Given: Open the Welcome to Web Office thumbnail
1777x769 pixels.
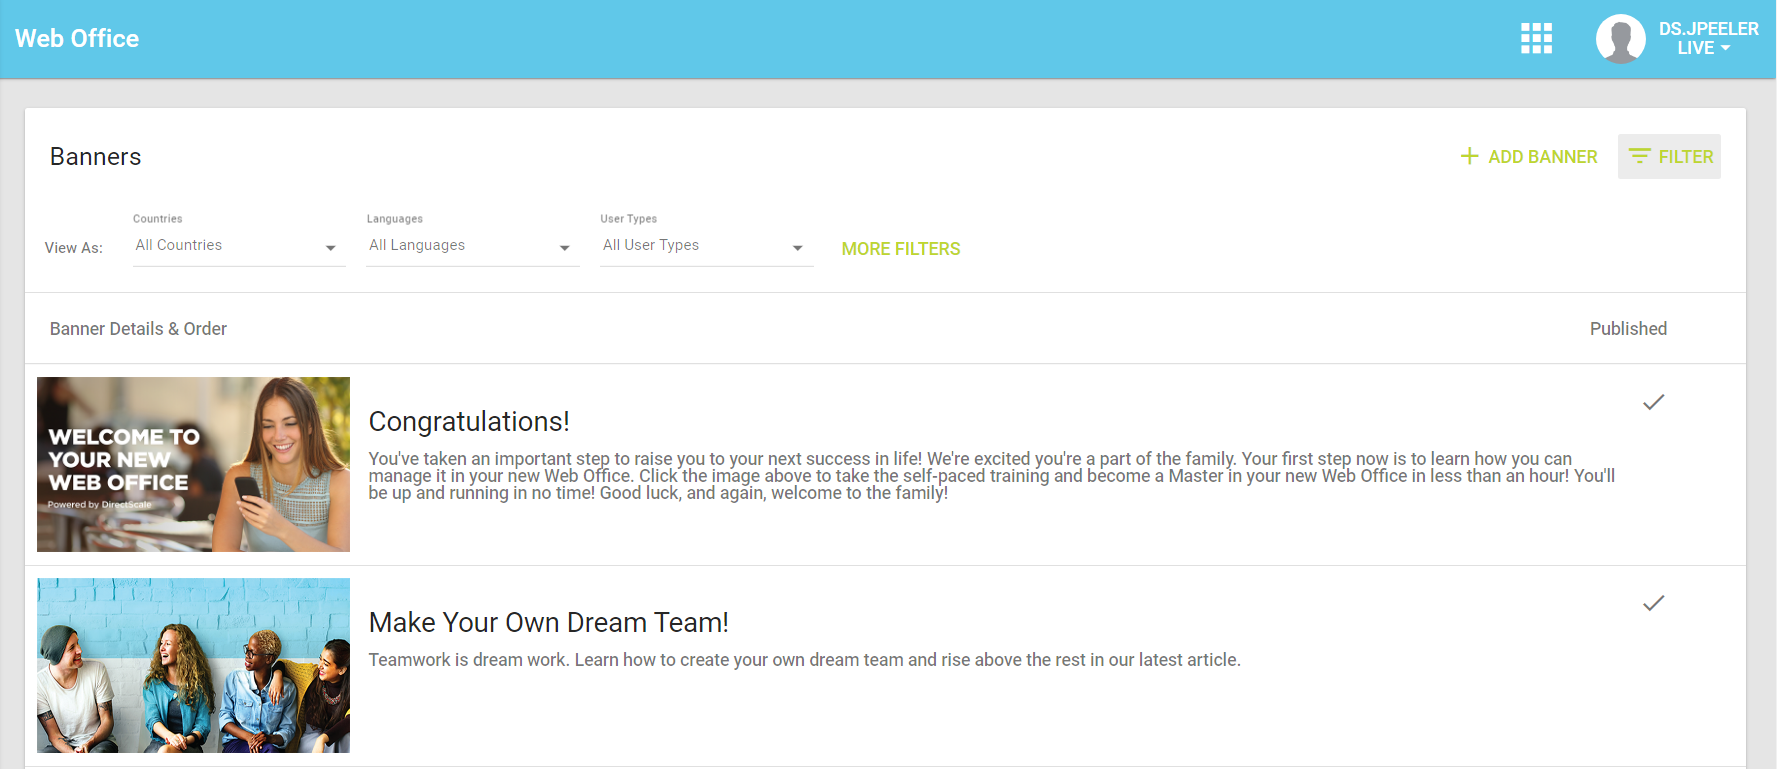Looking at the screenshot, I should coord(193,464).
